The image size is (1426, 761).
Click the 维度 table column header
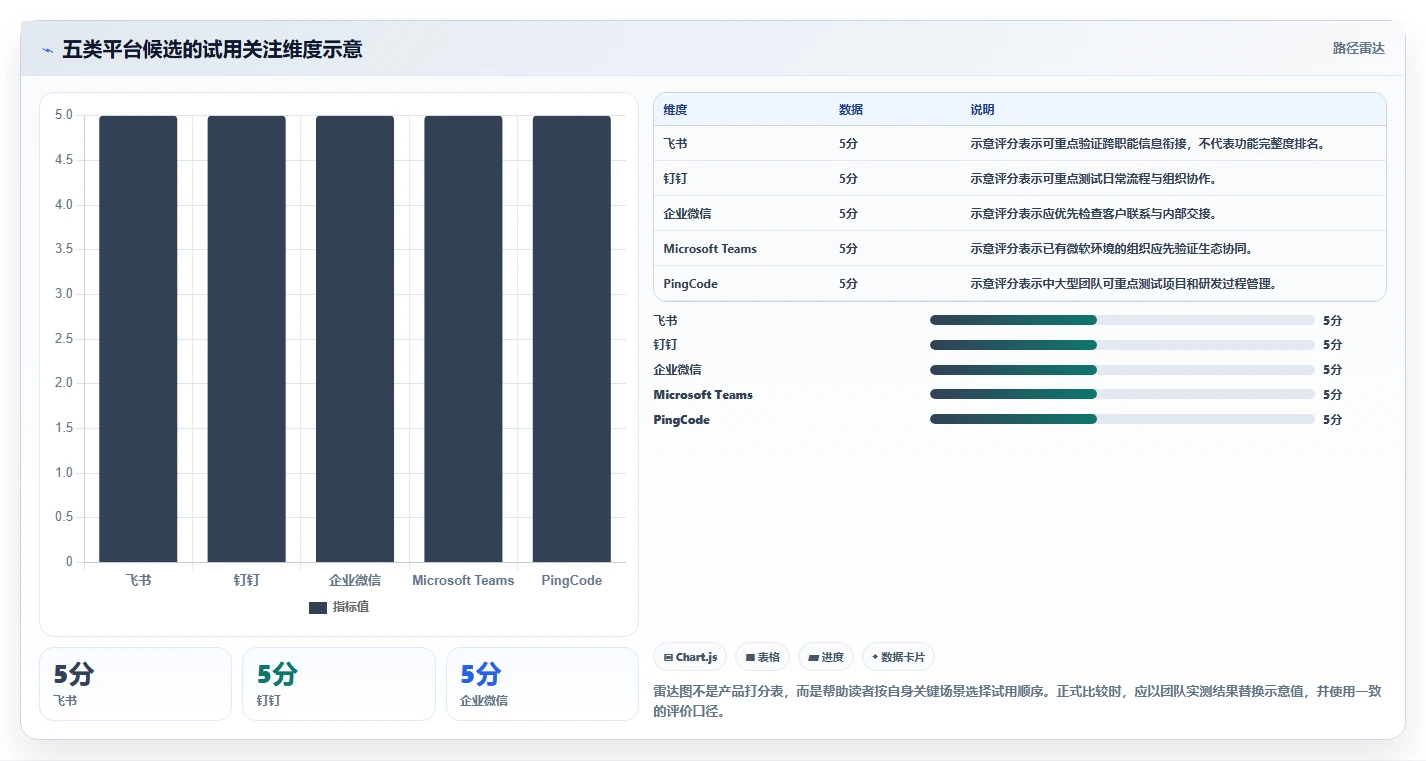(675, 110)
